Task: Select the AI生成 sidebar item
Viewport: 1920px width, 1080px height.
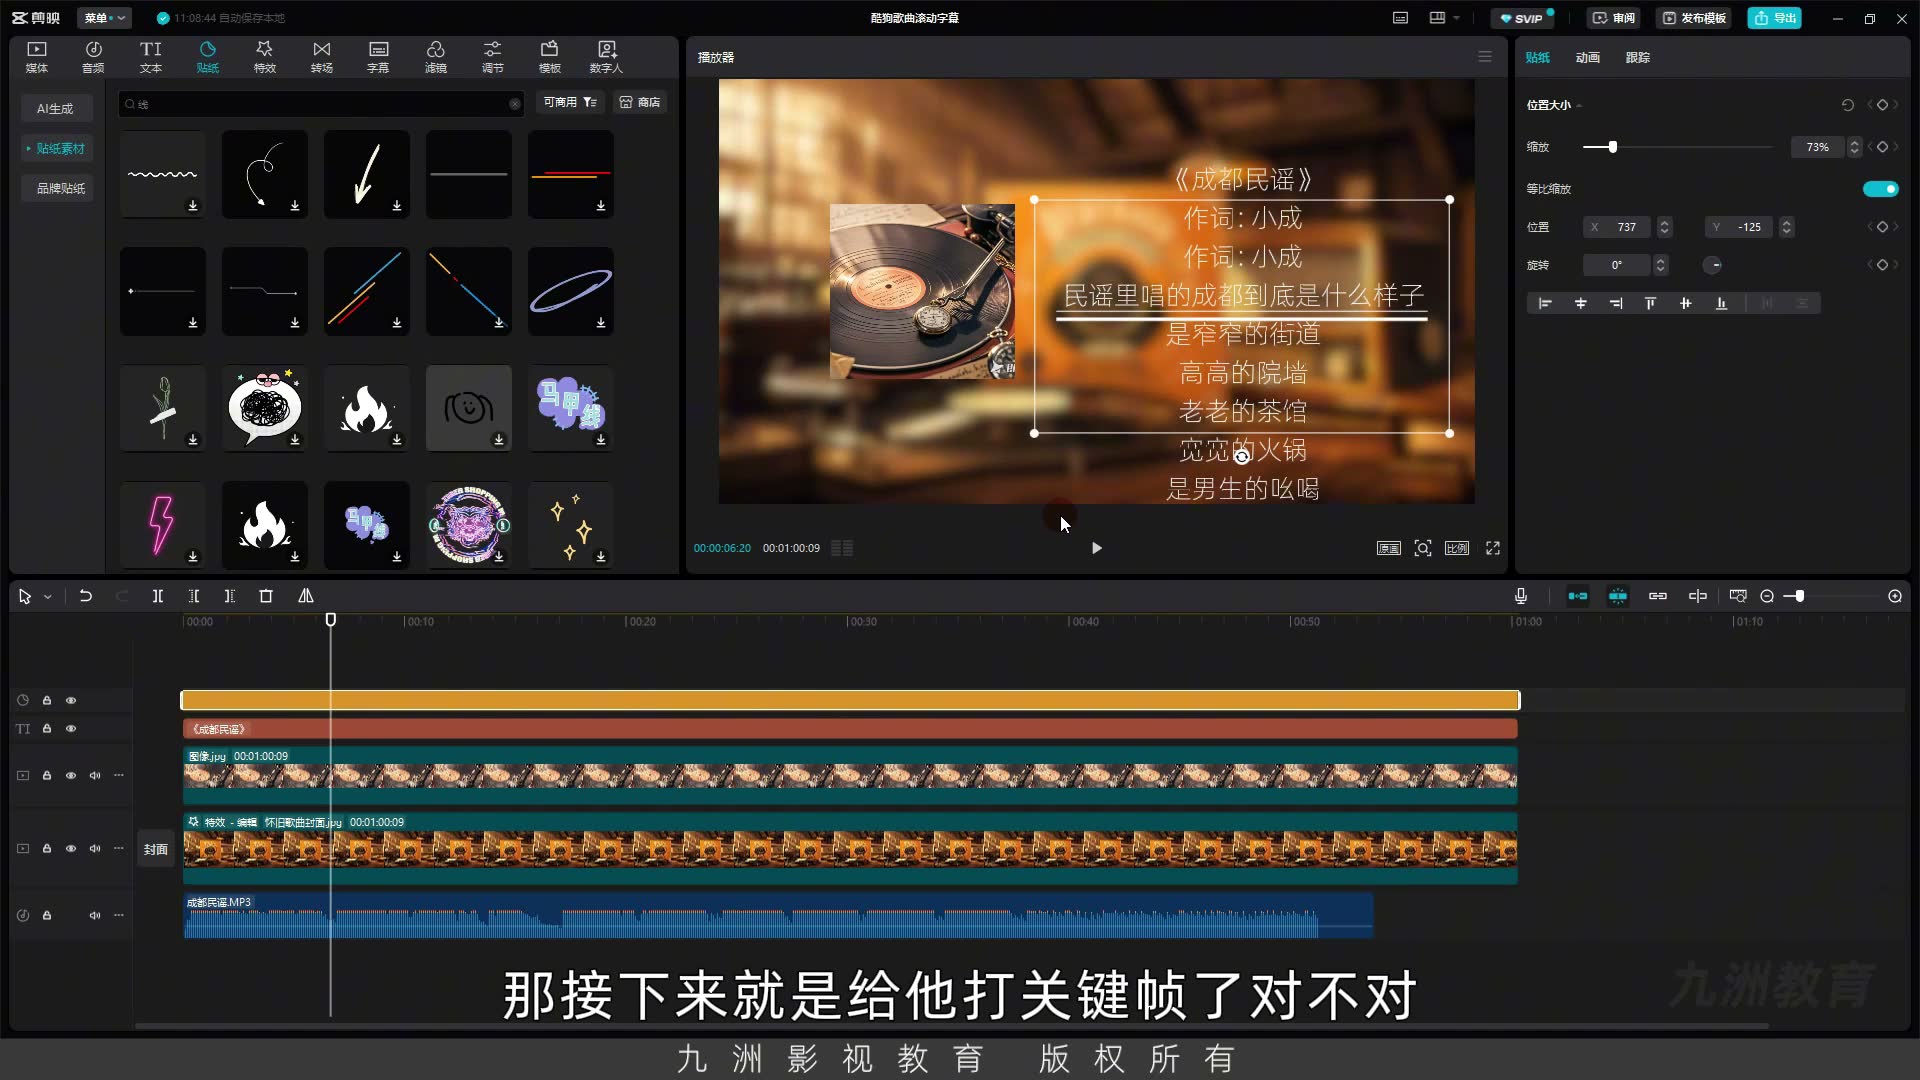Action: pos(55,108)
